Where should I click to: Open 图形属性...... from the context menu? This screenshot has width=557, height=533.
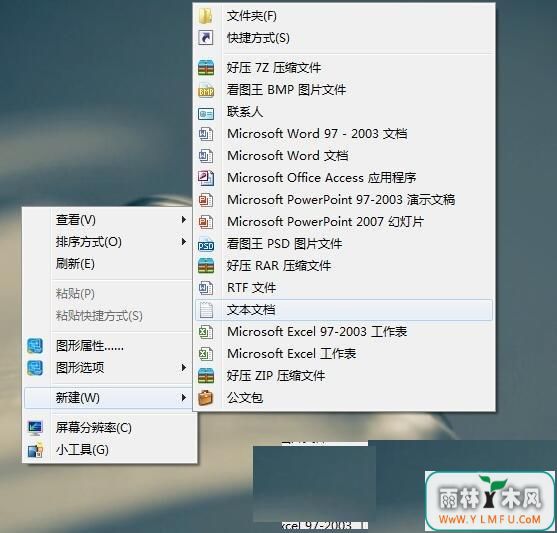108,346
